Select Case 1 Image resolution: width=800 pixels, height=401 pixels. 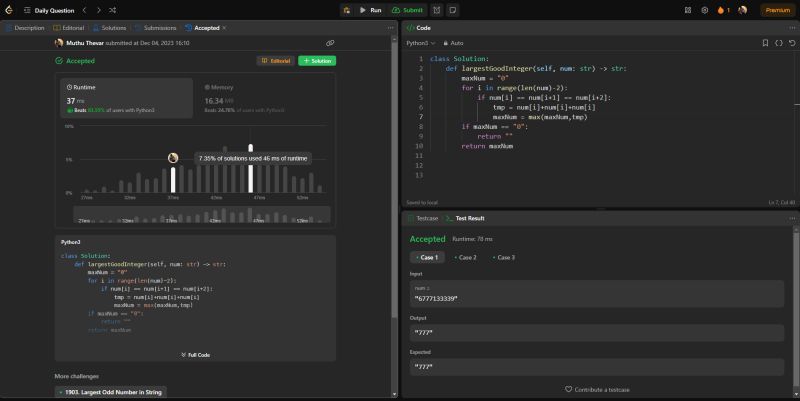(x=427, y=258)
